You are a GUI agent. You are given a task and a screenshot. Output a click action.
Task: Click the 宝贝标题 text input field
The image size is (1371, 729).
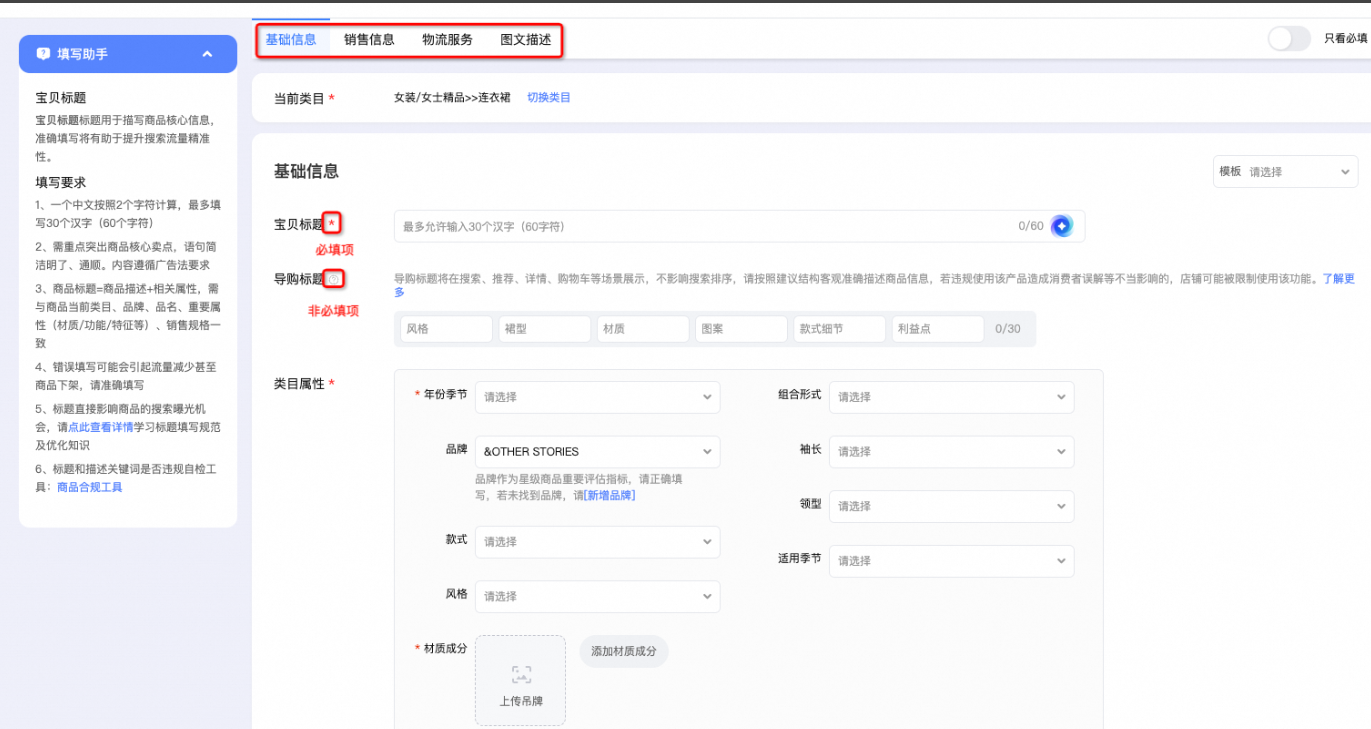point(700,226)
